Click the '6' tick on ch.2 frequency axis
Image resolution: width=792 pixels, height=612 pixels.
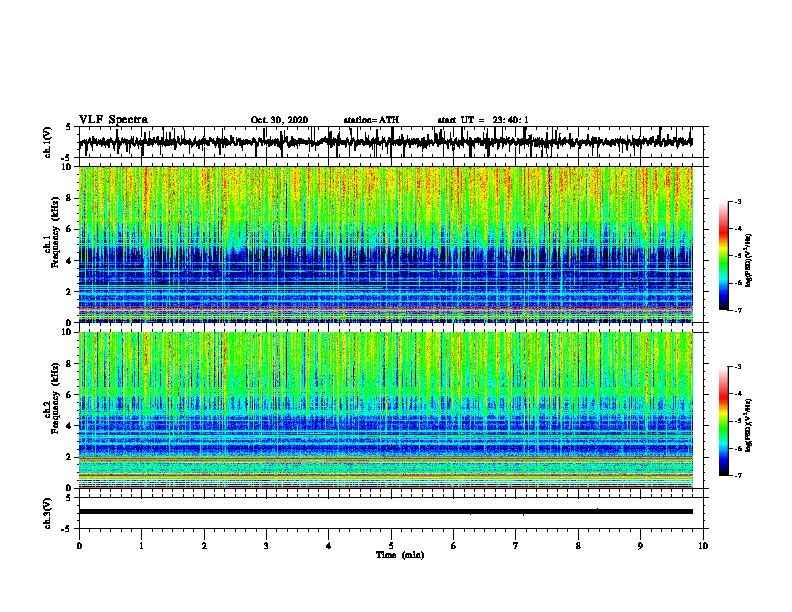tap(69, 394)
